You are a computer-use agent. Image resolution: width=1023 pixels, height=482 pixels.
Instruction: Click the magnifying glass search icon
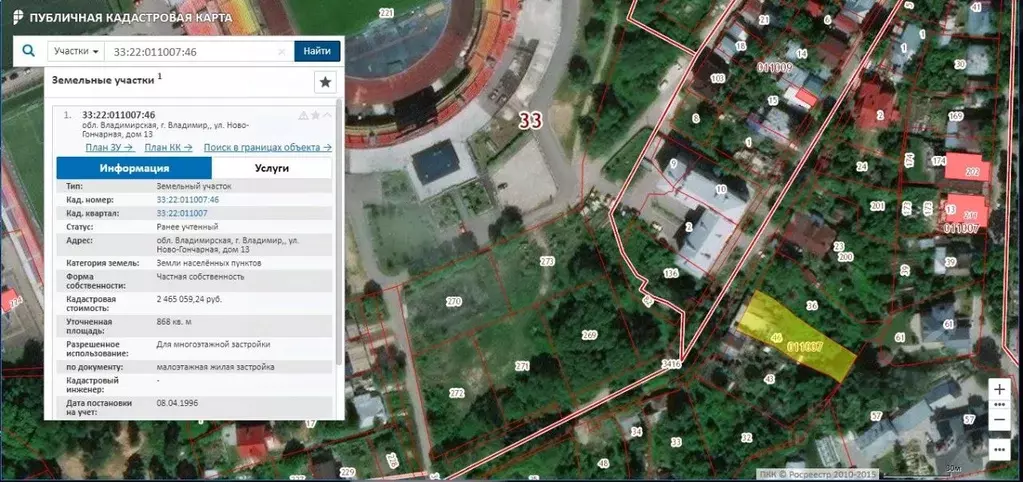coord(29,51)
